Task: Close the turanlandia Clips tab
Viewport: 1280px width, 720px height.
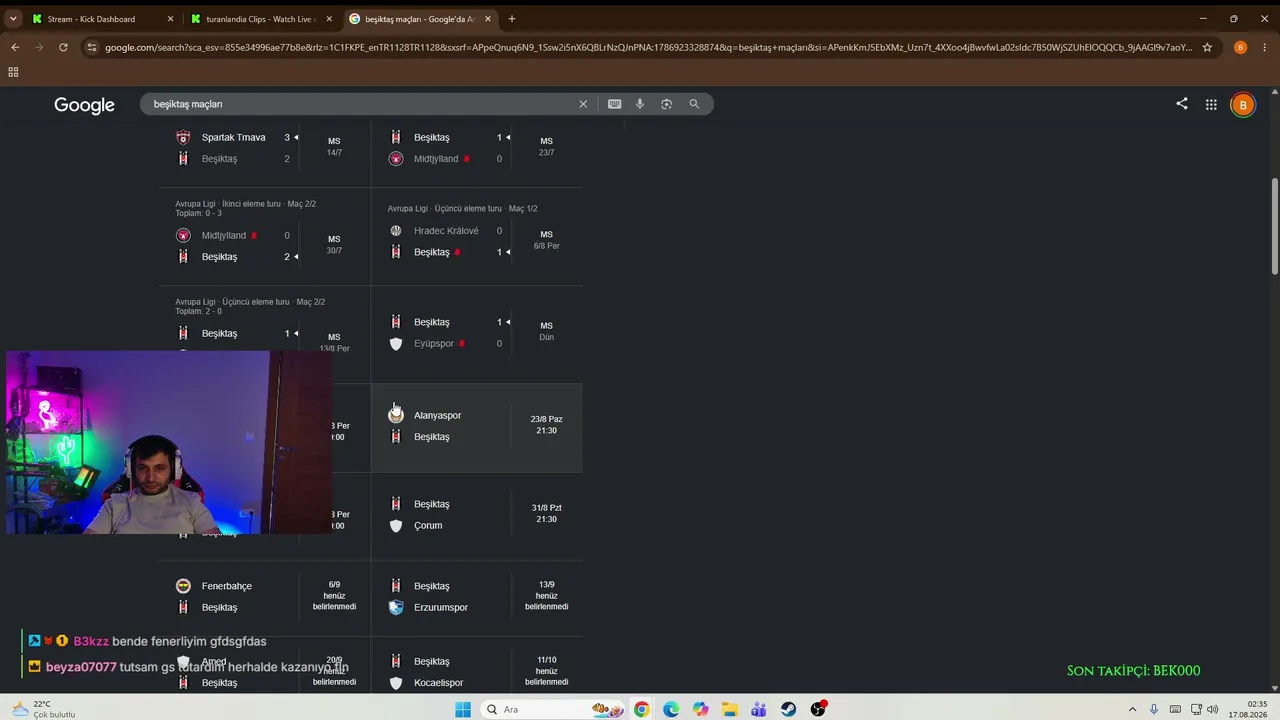Action: click(x=329, y=19)
